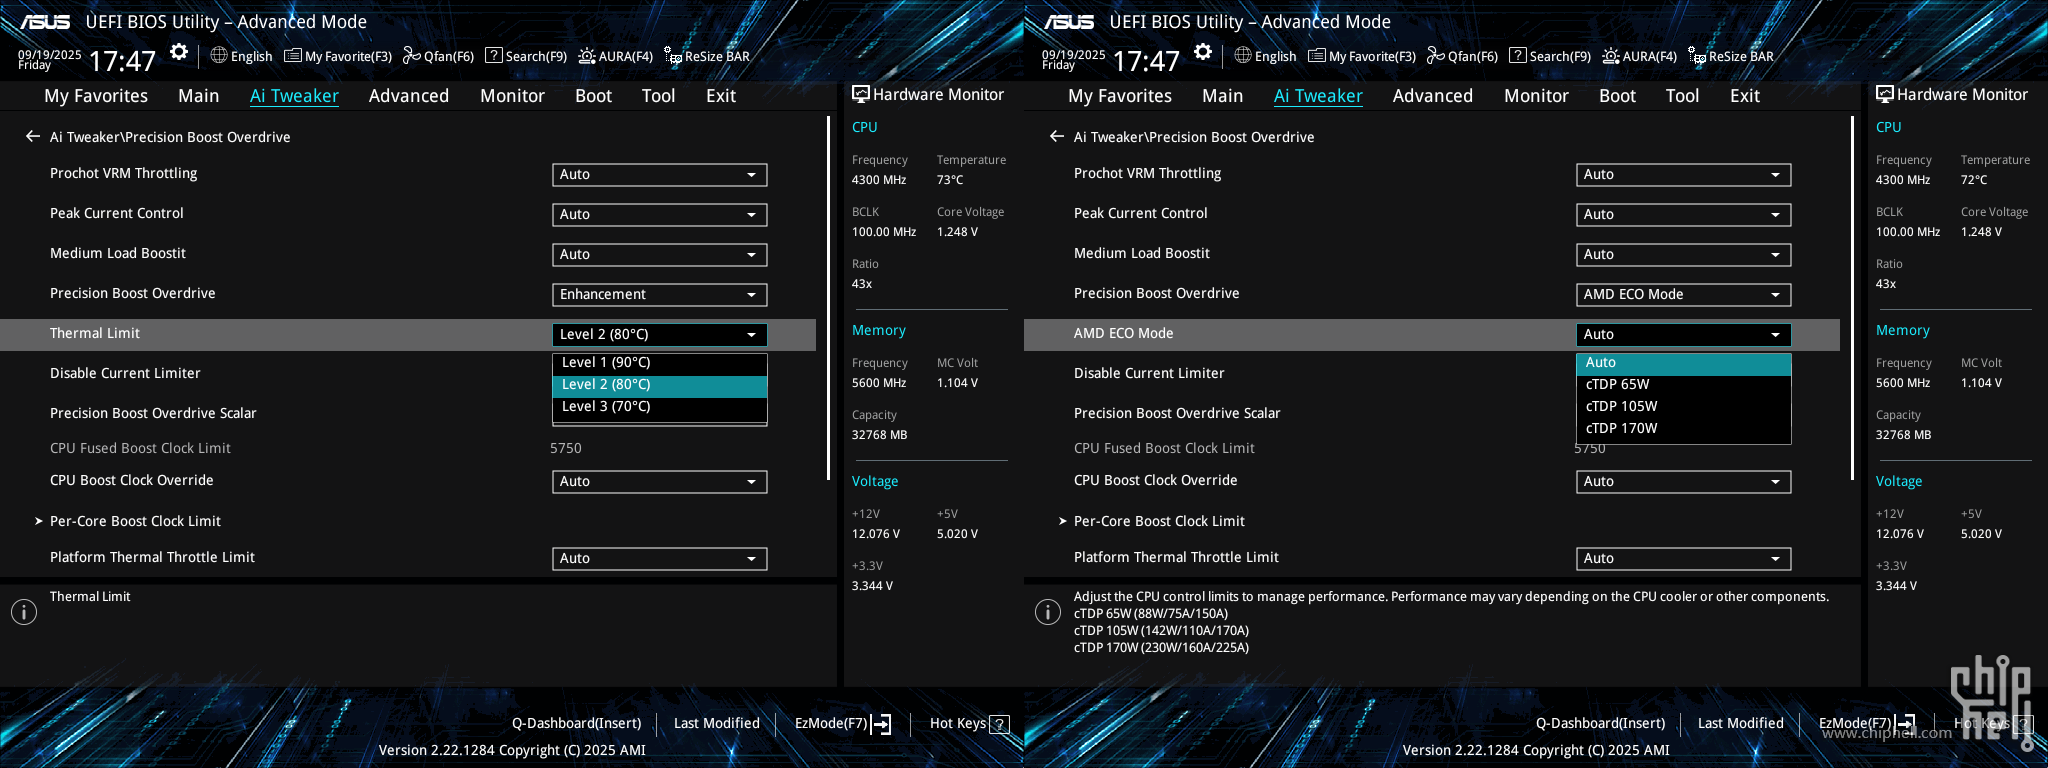Click English globe icon in left window

pos(219,55)
